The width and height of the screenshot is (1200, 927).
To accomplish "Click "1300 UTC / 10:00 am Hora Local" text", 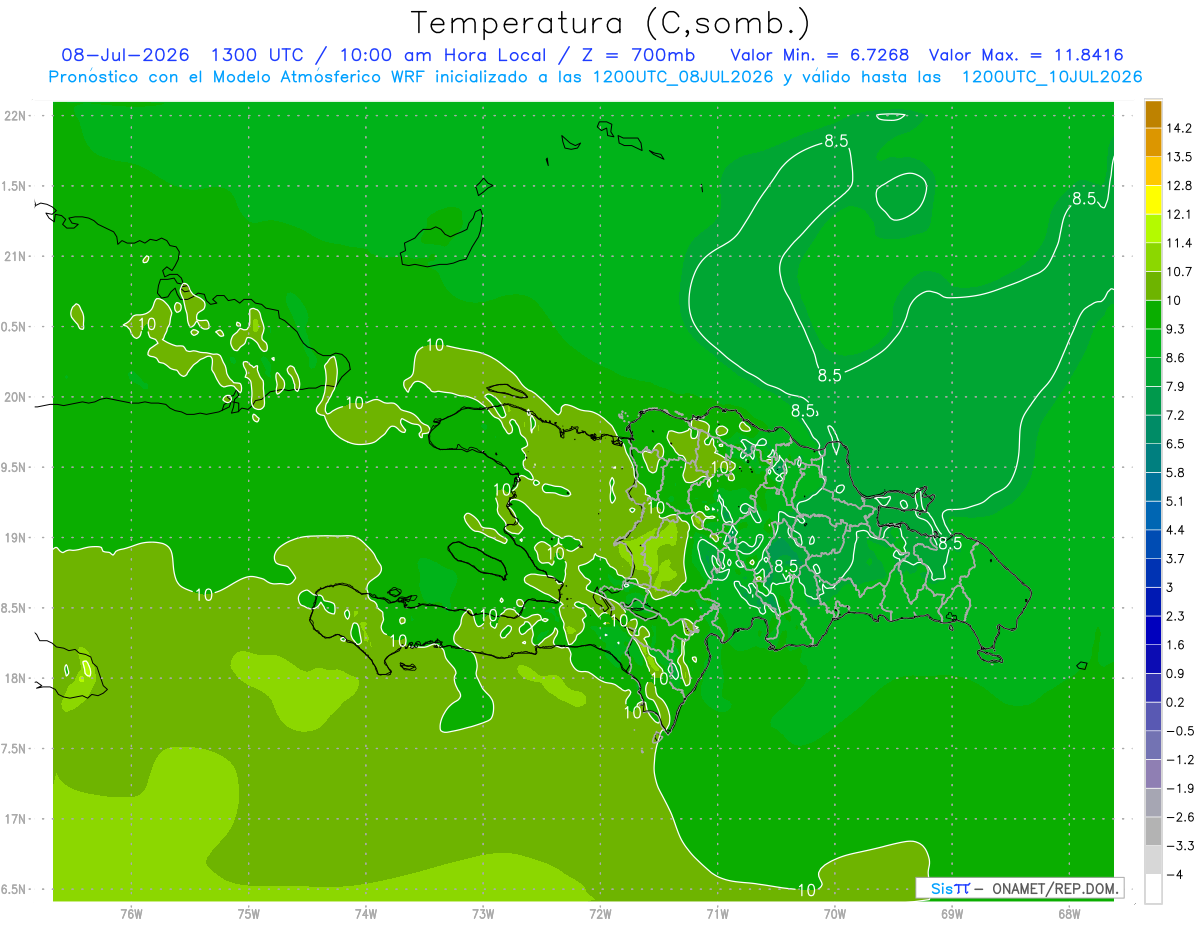I will point(379,54).
